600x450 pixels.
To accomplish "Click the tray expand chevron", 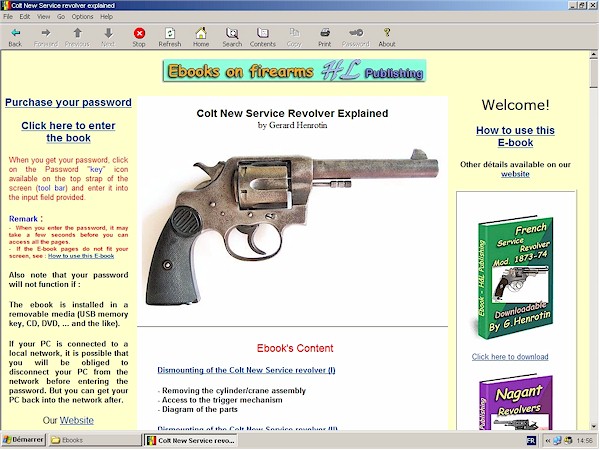I will [x=548, y=440].
